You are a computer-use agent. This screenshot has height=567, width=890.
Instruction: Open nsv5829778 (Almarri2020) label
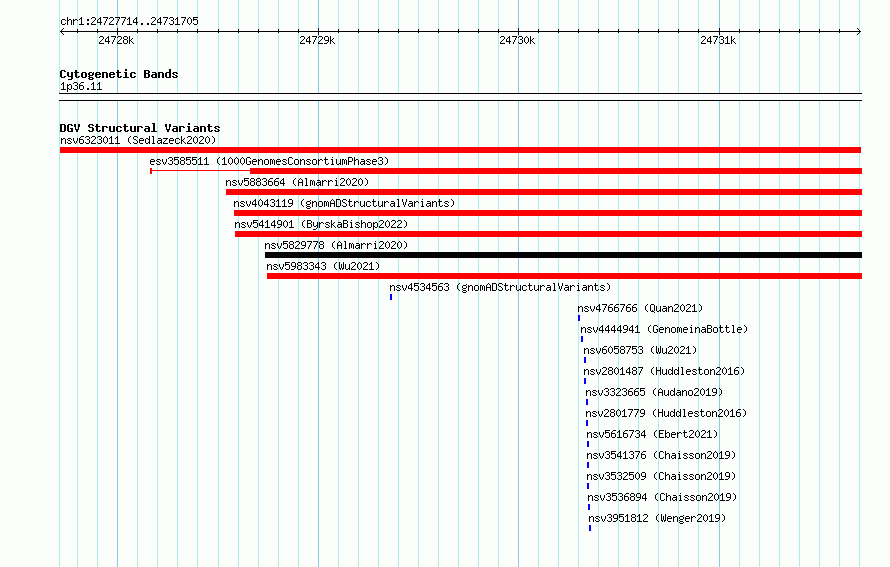tap(336, 245)
